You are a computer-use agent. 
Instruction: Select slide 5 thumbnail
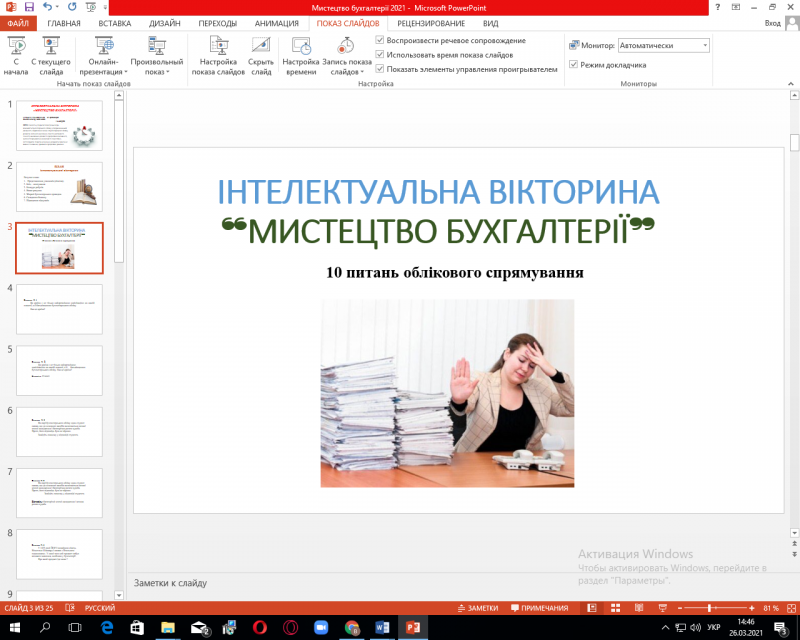pyautogui.click(x=59, y=371)
